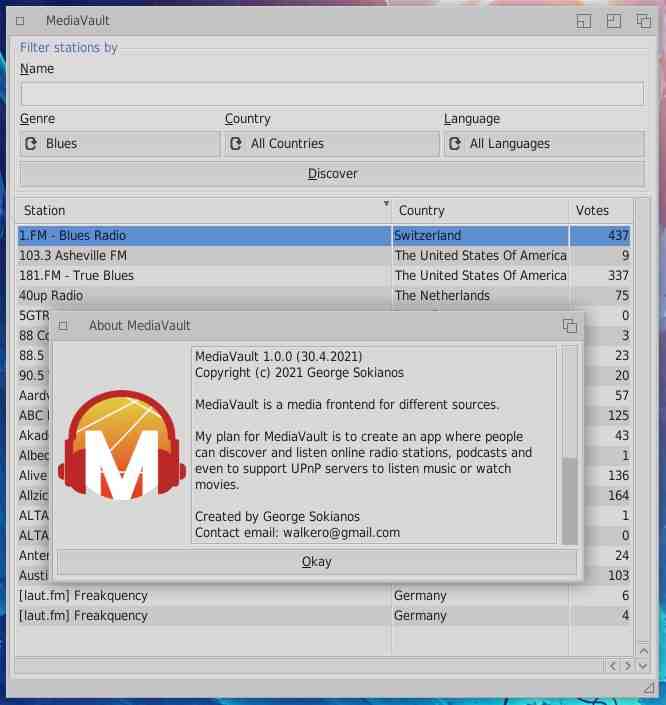Sort list by Station column header

[x=200, y=211]
